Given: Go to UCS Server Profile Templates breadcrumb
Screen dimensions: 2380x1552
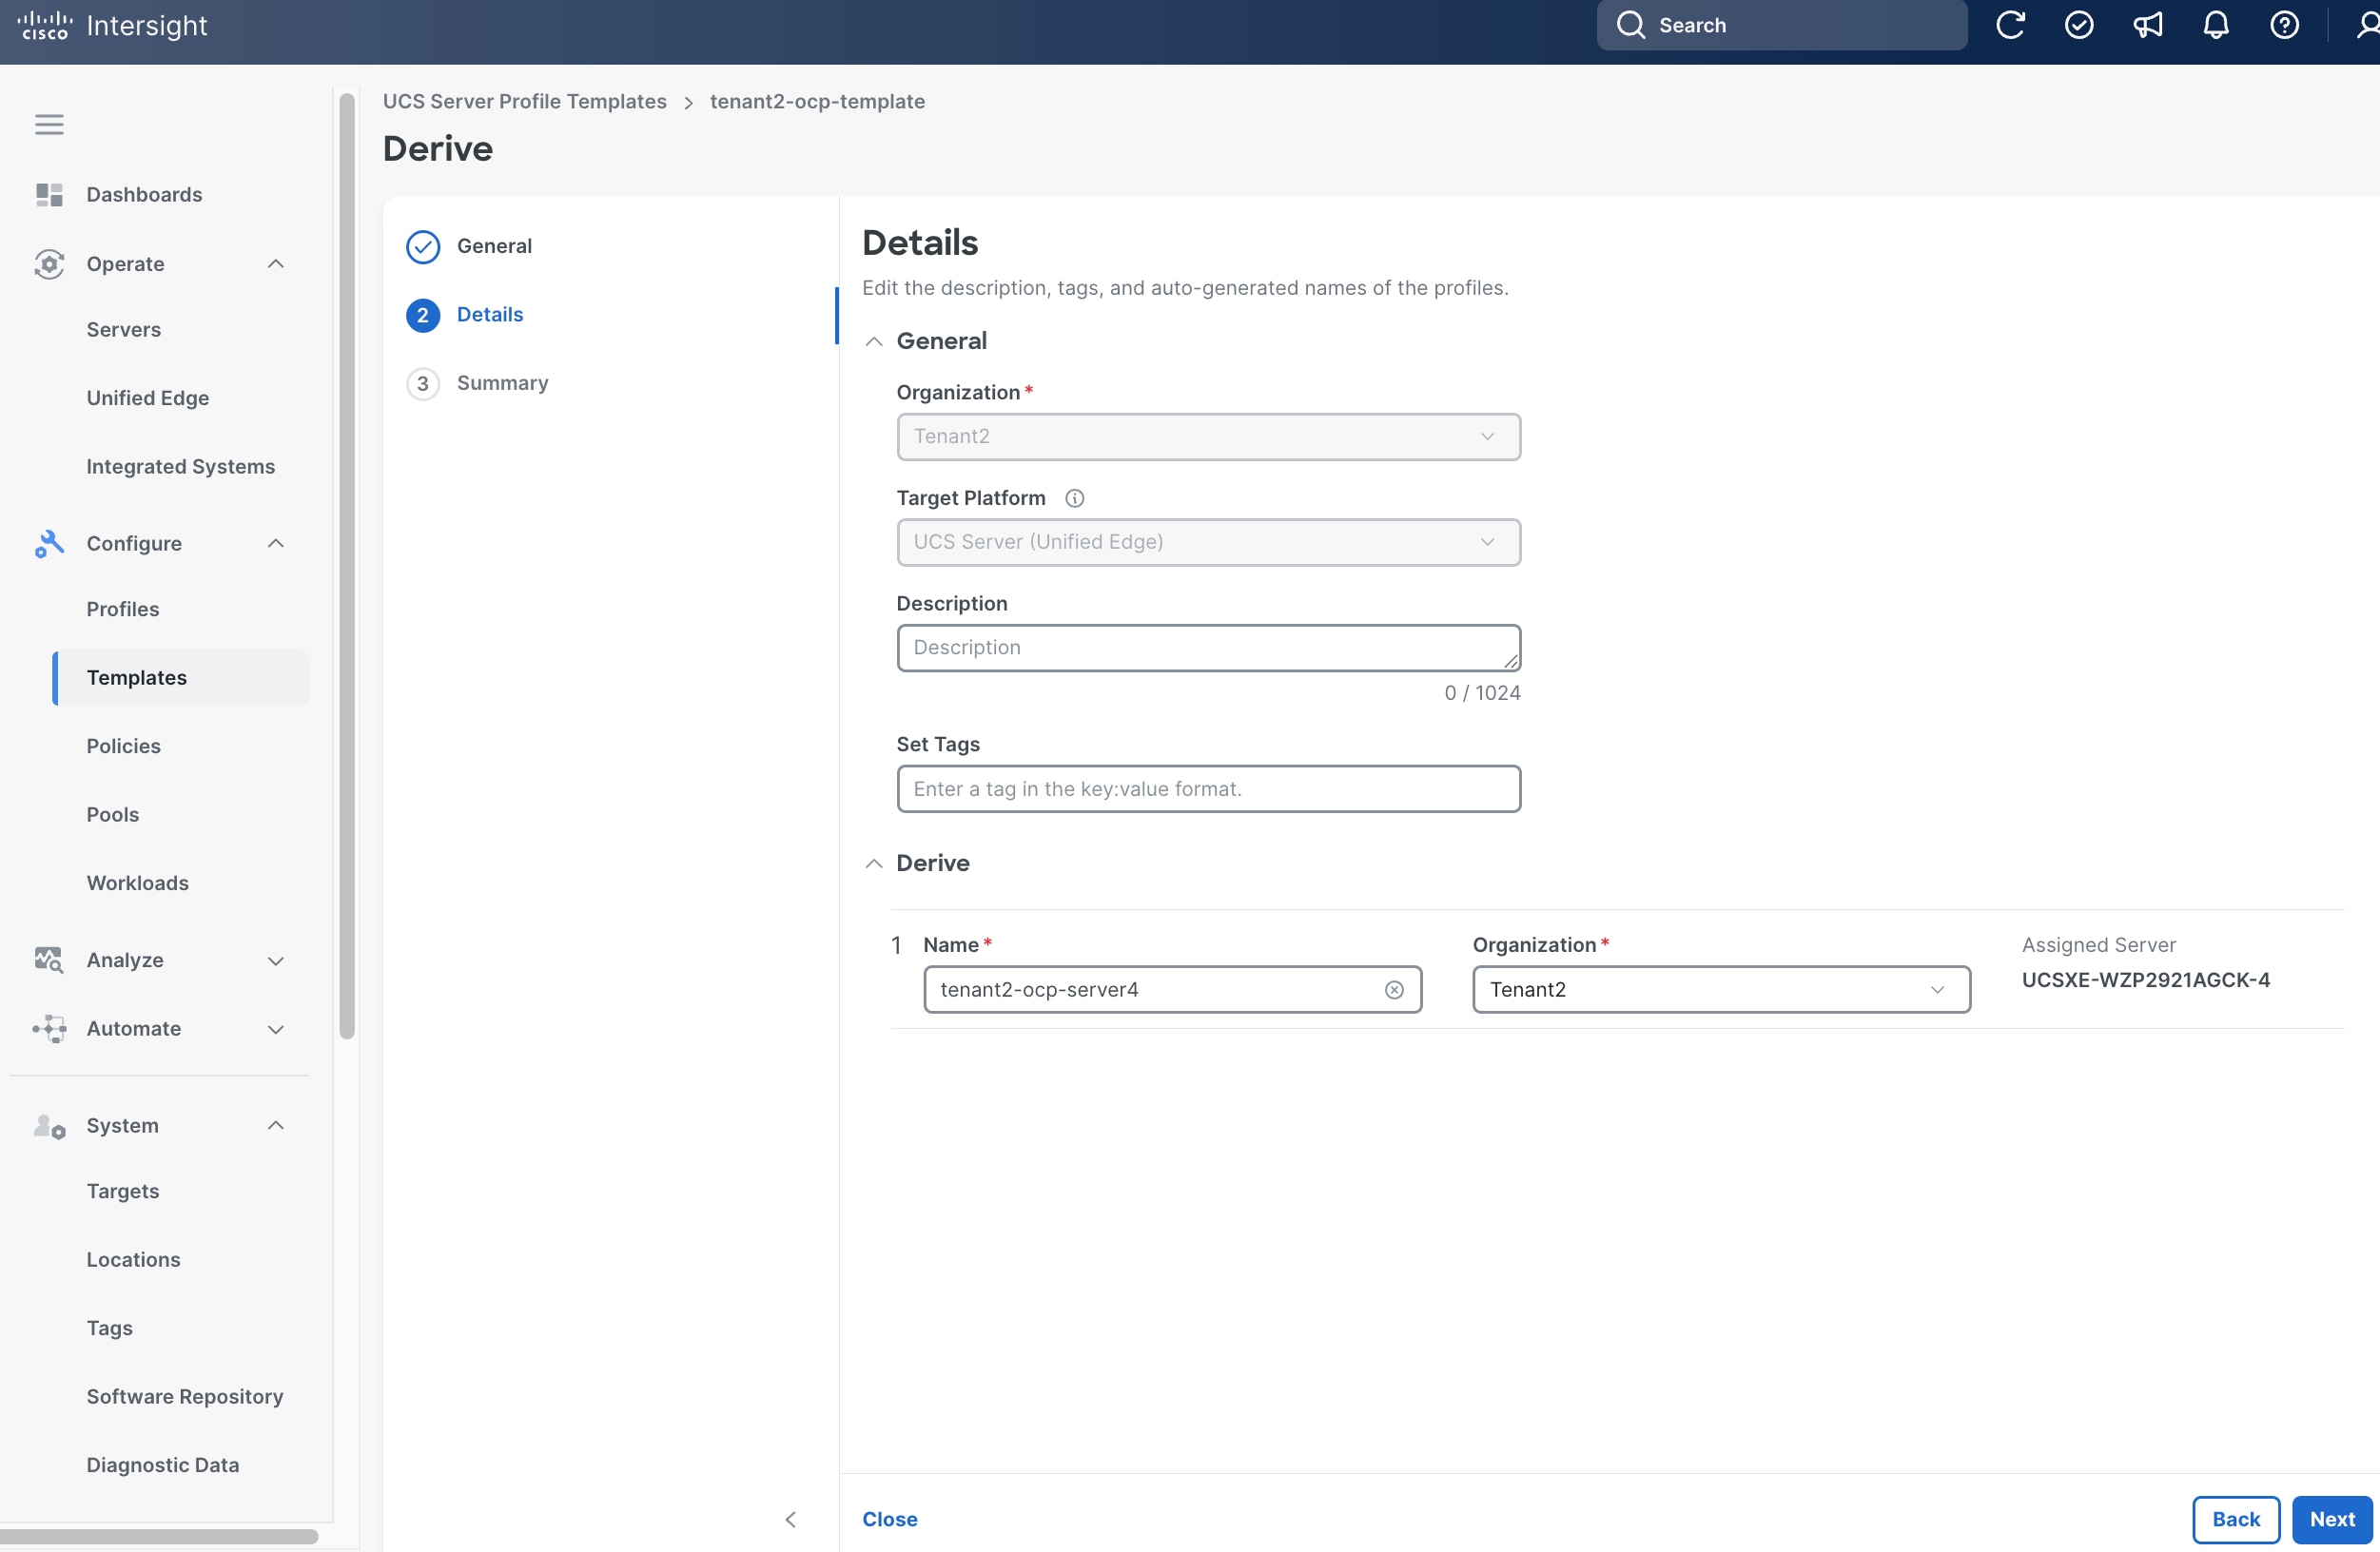Looking at the screenshot, I should tap(524, 101).
